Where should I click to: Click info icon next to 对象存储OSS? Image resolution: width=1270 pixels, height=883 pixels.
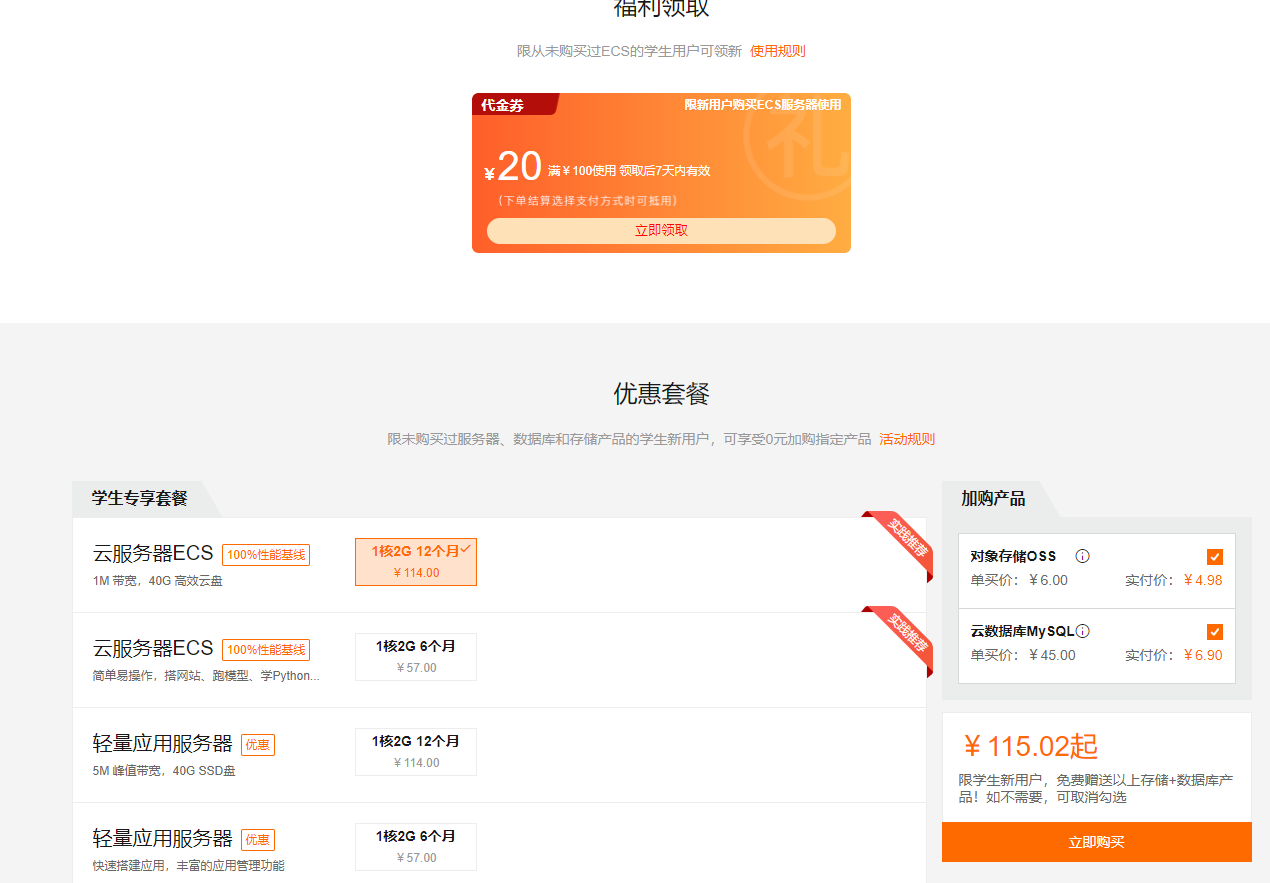click(1082, 556)
